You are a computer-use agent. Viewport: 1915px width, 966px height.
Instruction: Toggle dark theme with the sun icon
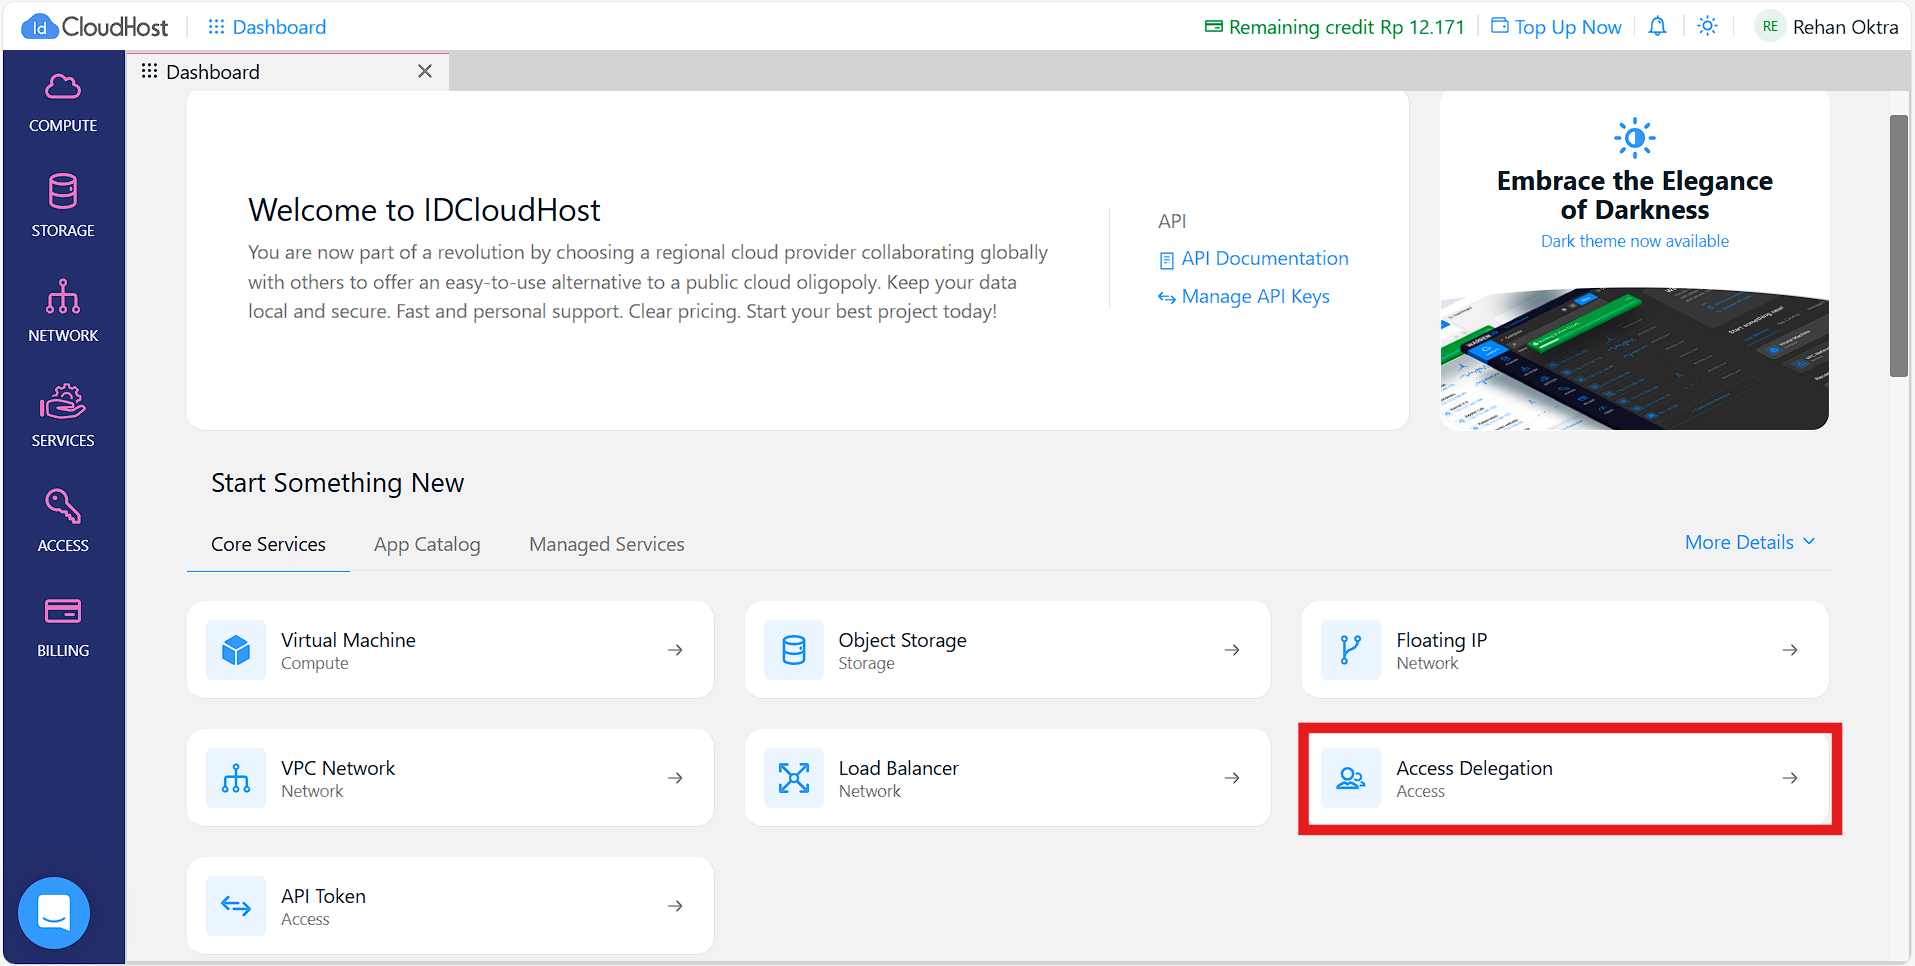tap(1706, 26)
